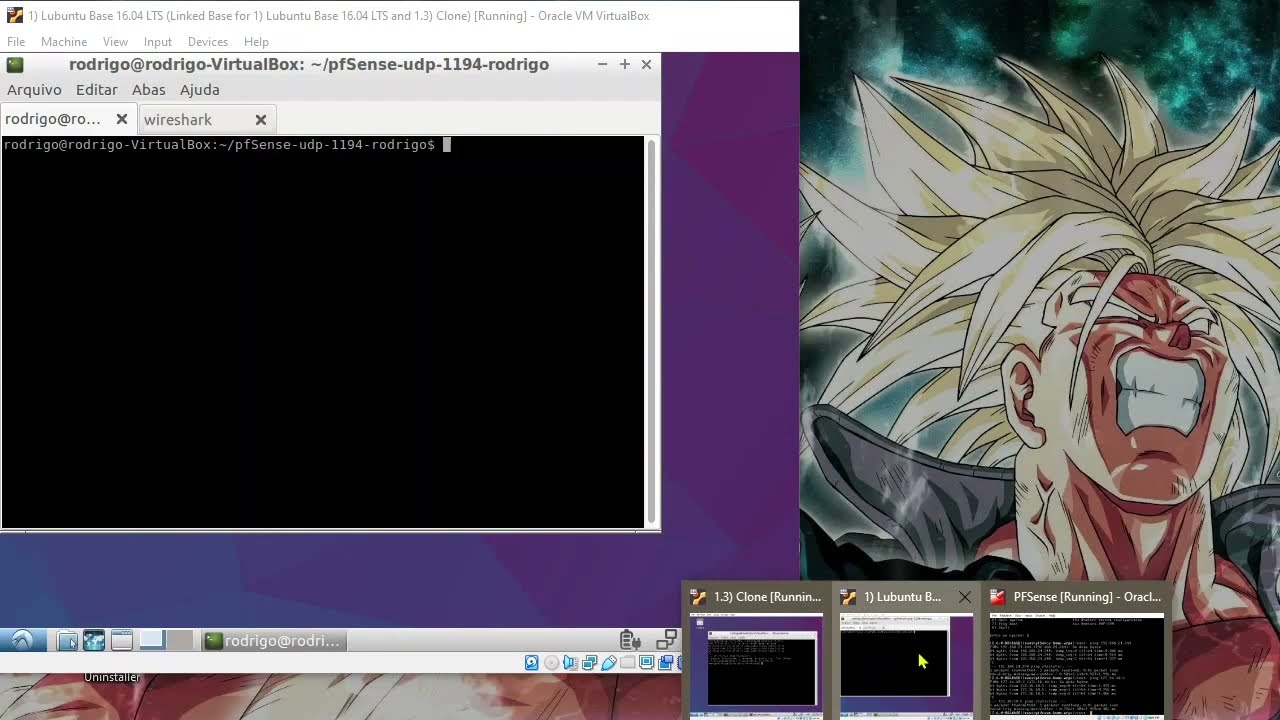Click the iconify all windows panel icon
Image resolution: width=1280 pixels, height=720 pixels.
click(122, 641)
